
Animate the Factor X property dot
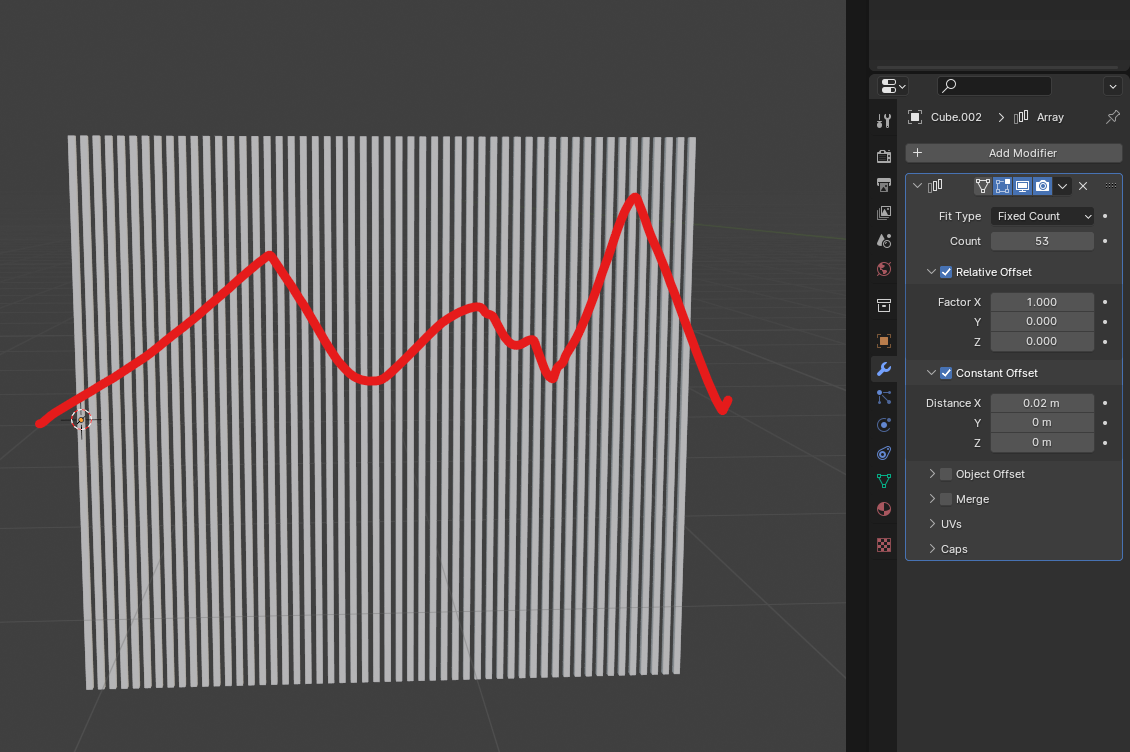pyautogui.click(x=1105, y=302)
